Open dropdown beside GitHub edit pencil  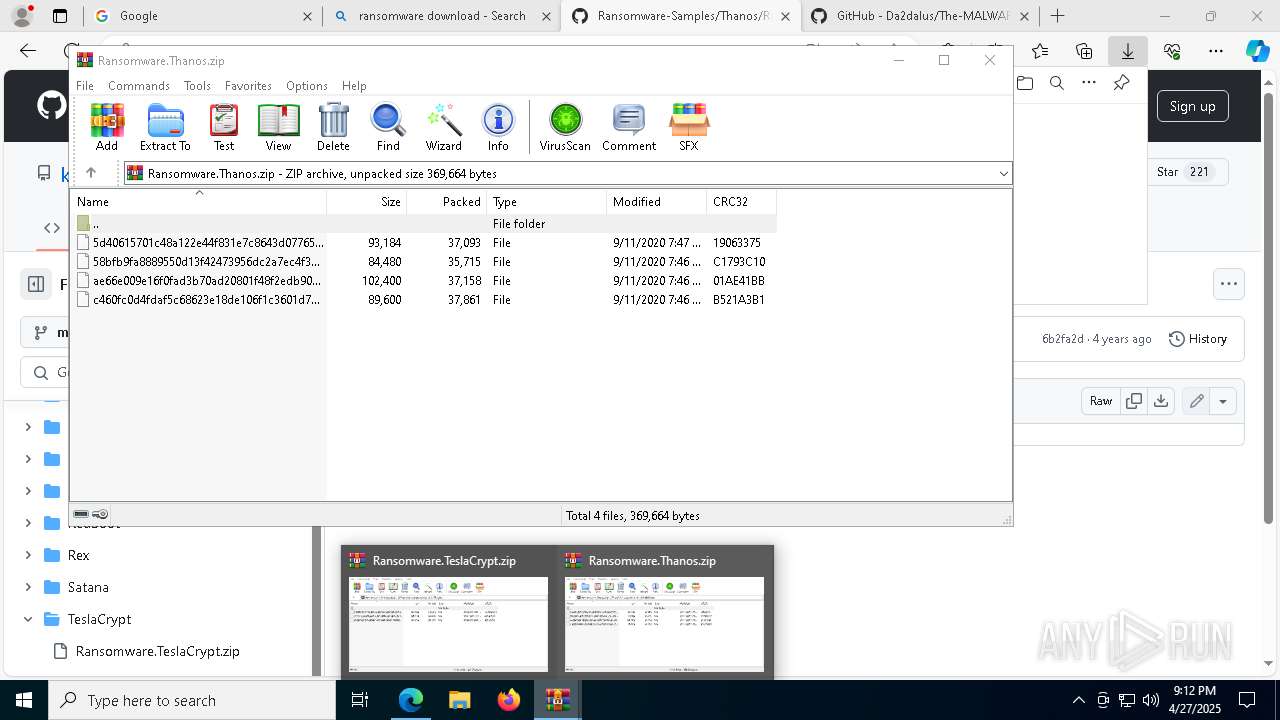(x=1223, y=401)
